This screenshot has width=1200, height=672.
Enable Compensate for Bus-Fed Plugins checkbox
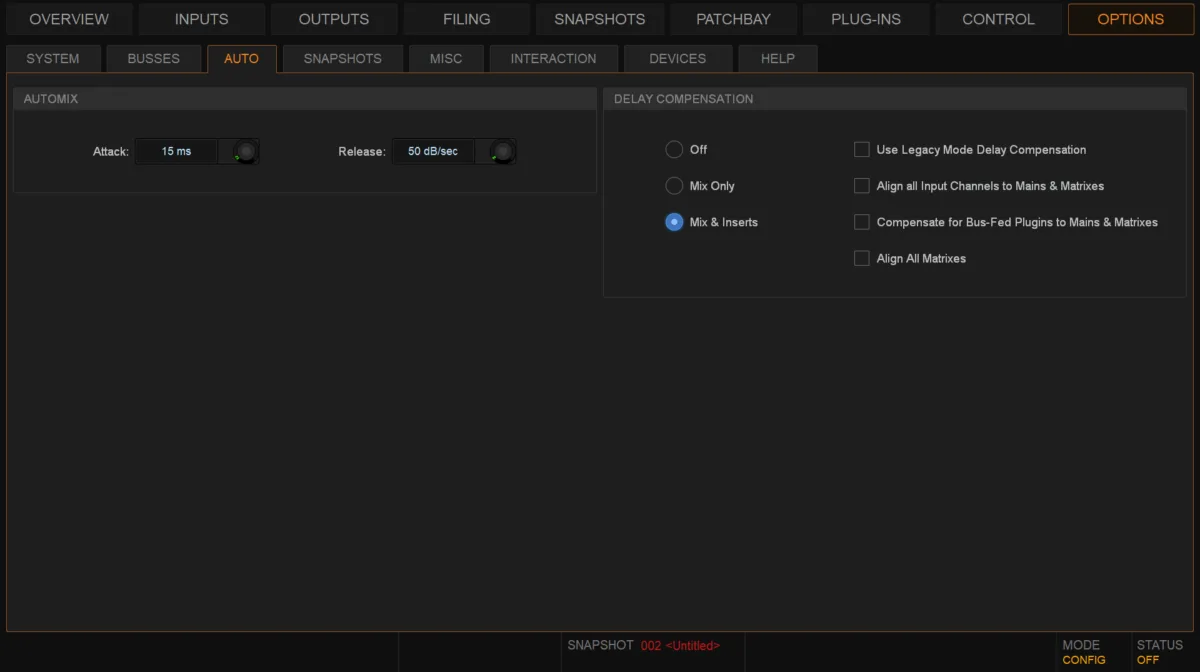click(861, 222)
